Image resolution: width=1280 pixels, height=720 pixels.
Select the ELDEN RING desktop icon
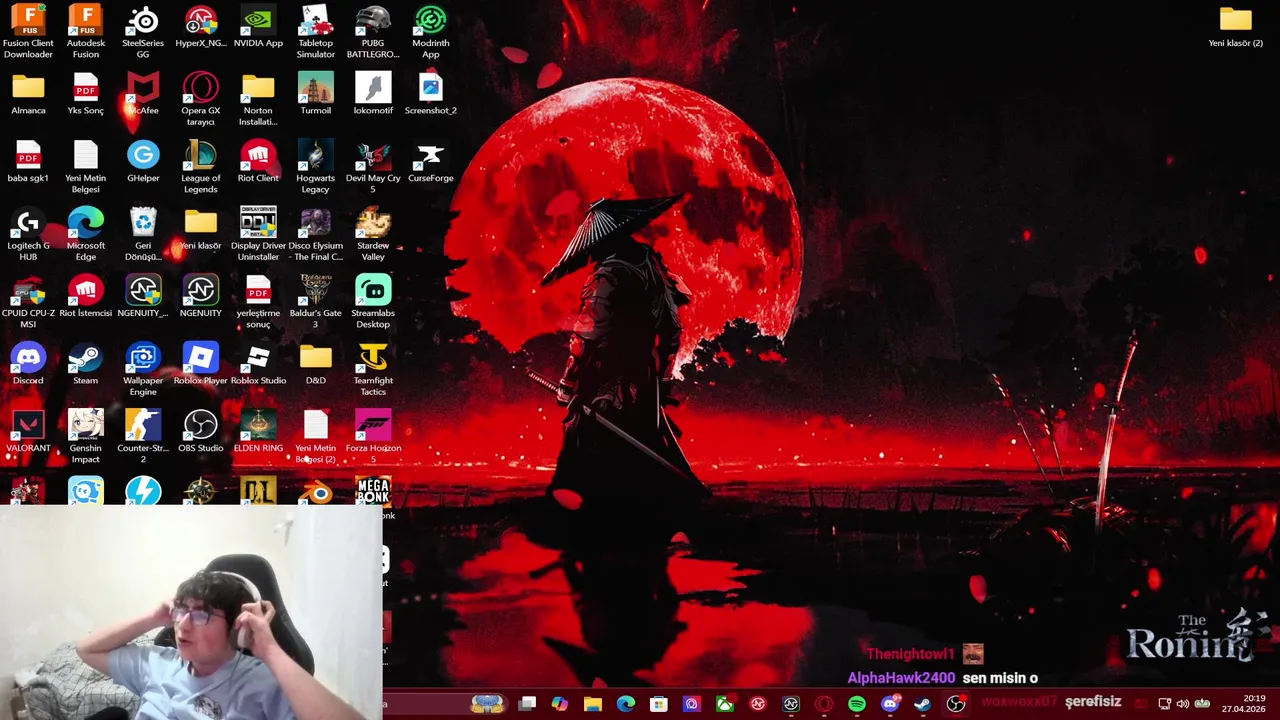(x=258, y=432)
